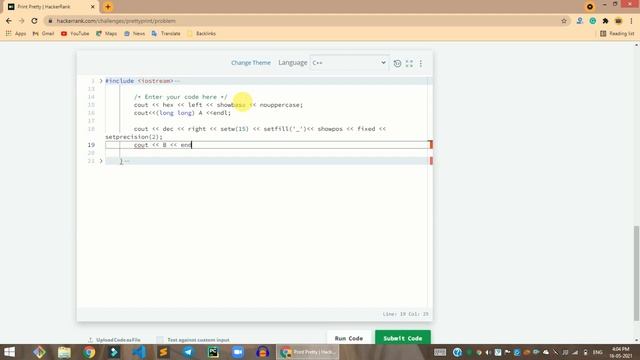Open Sublime Text from the taskbar
640x360 pixels.
(x=163, y=352)
